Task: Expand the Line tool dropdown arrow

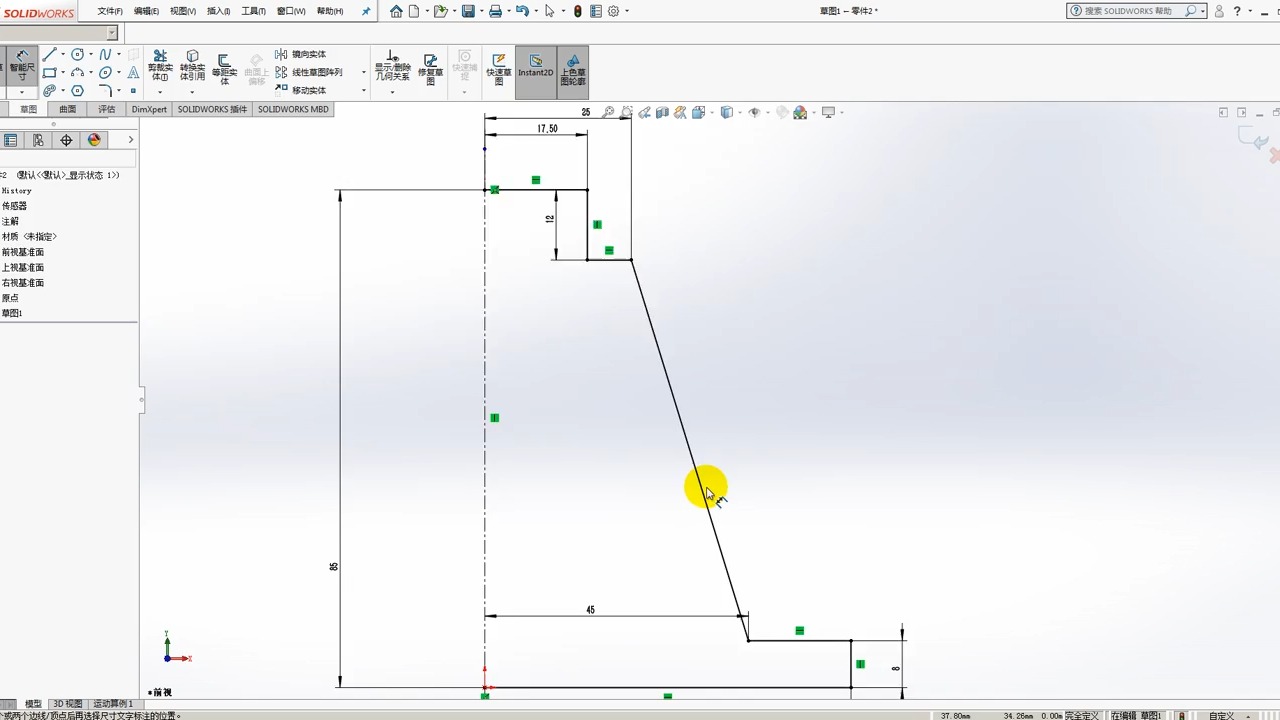Action: pos(62,55)
